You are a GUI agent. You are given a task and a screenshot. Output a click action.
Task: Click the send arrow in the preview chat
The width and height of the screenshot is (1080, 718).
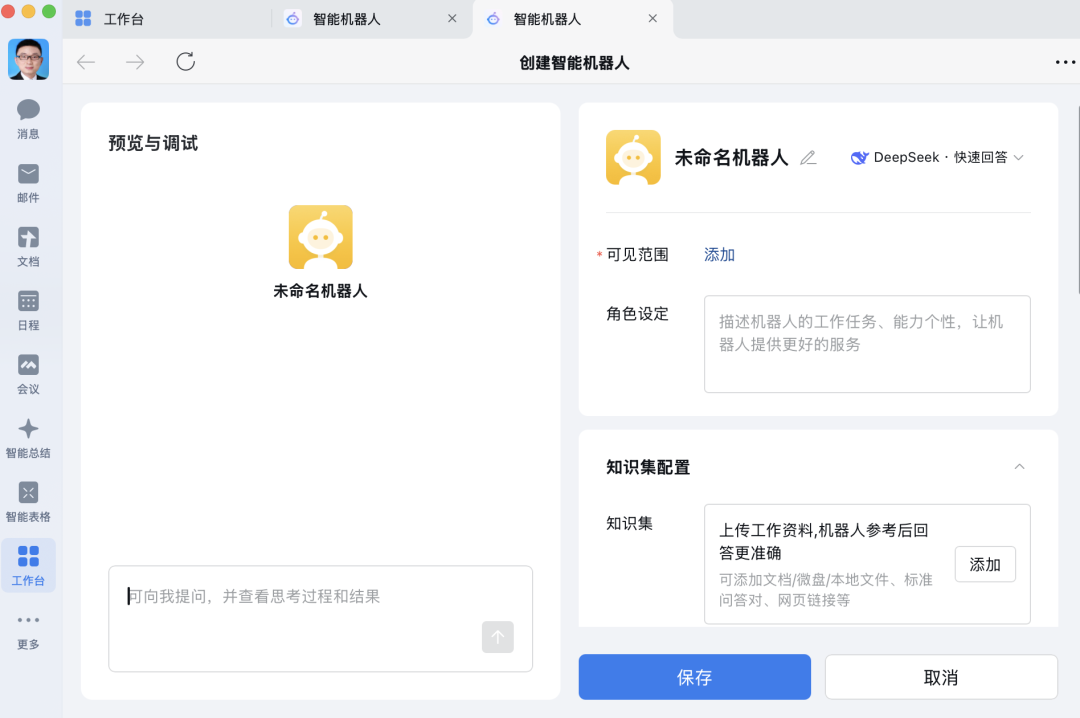497,637
